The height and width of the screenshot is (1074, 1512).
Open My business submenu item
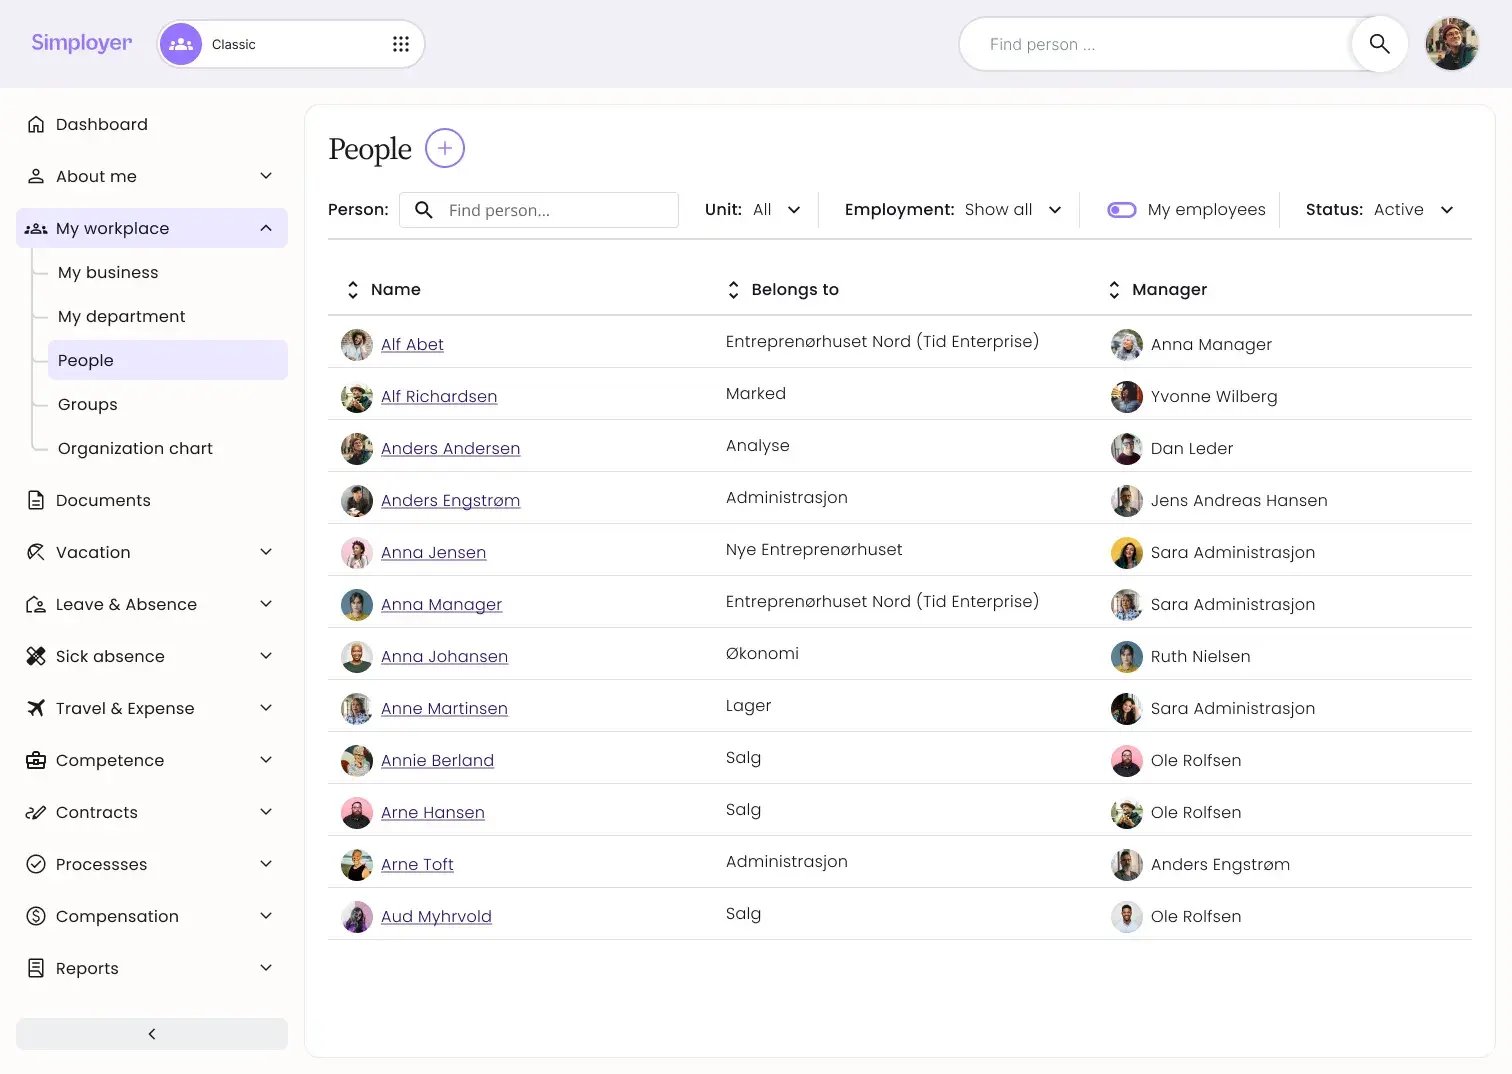coord(108,272)
